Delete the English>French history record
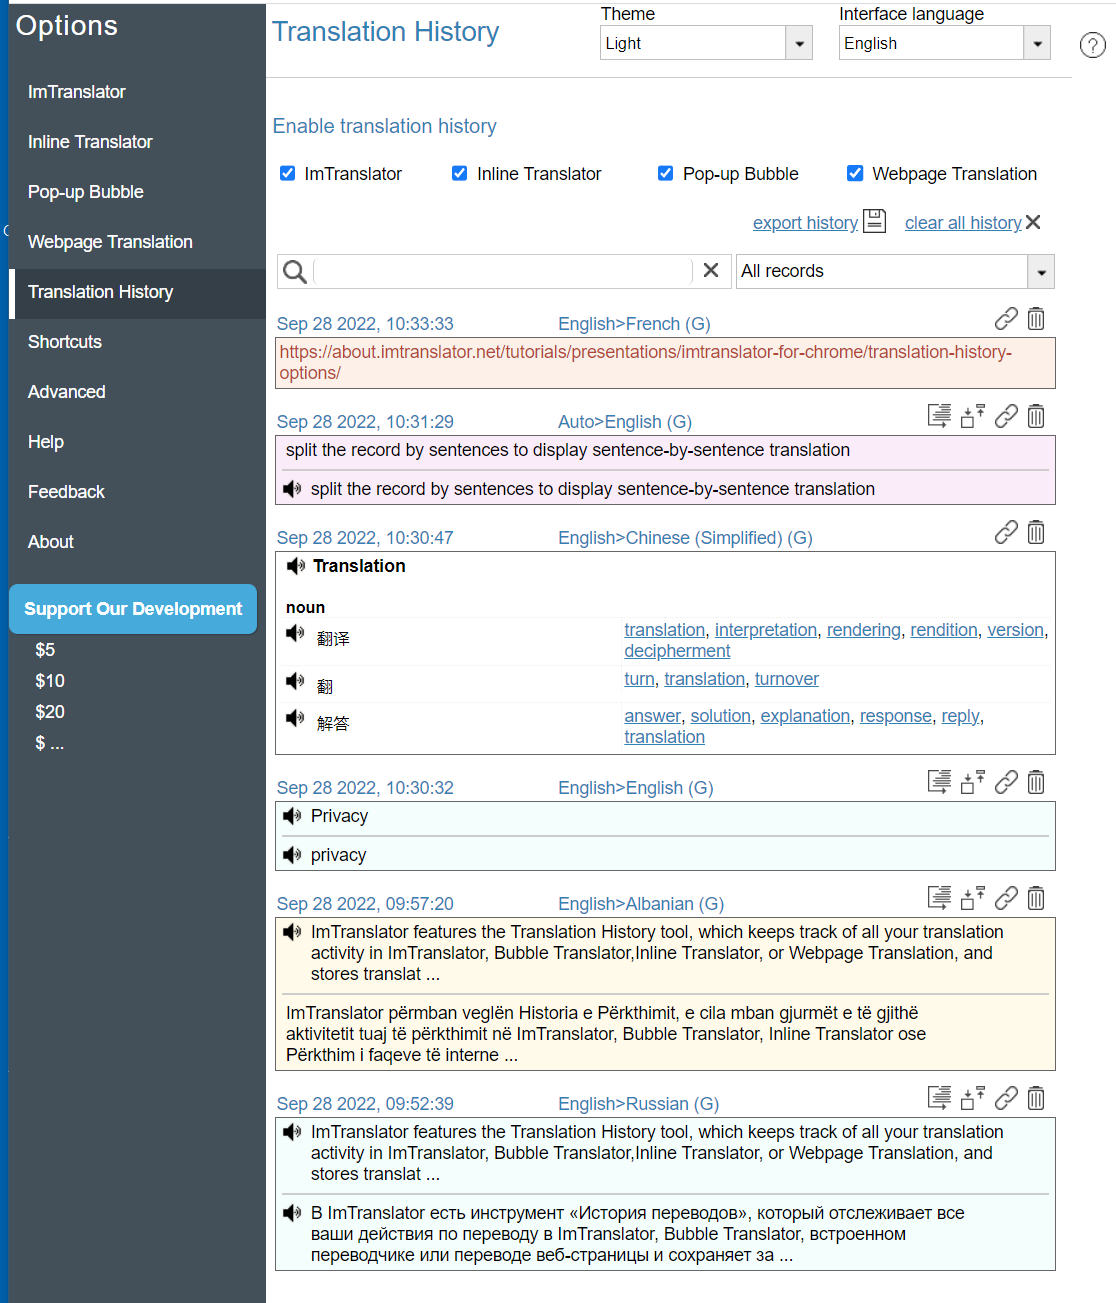The height and width of the screenshot is (1303, 1116). [x=1036, y=319]
